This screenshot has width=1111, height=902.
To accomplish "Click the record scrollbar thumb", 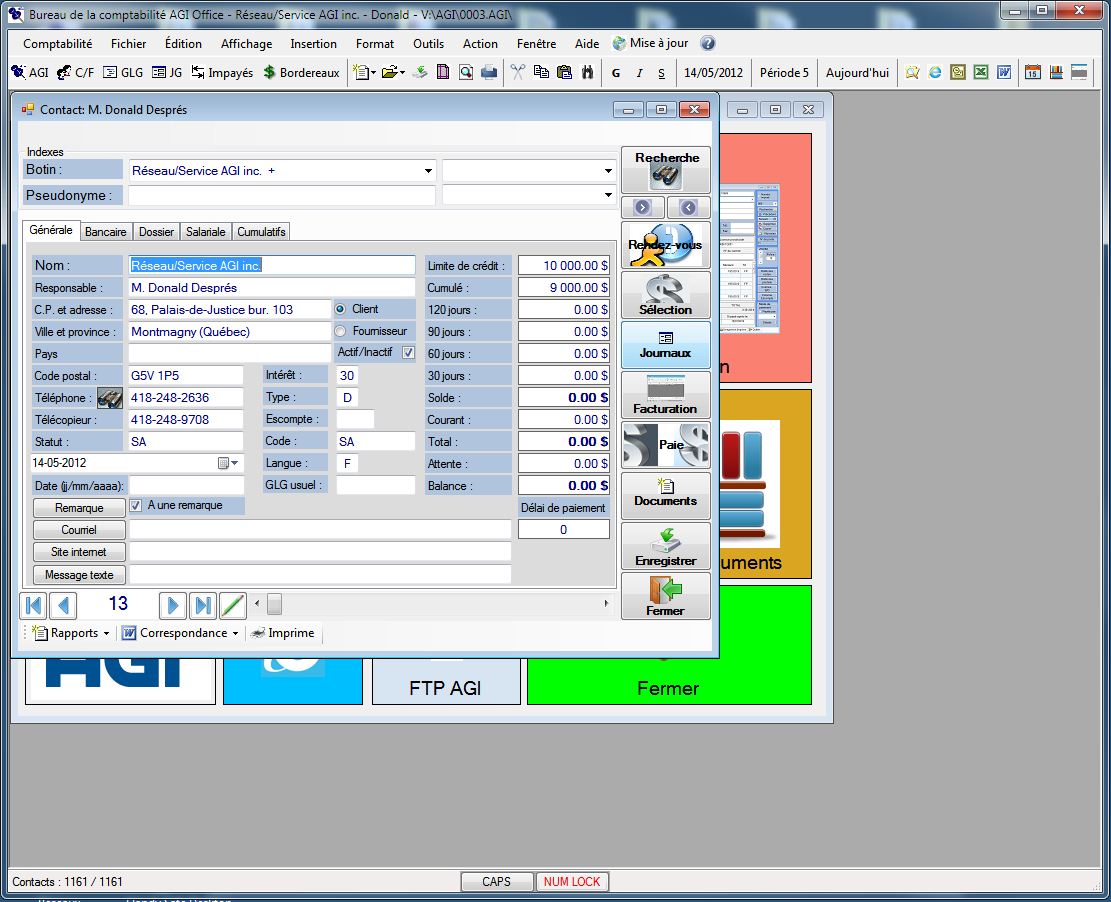I will point(275,604).
